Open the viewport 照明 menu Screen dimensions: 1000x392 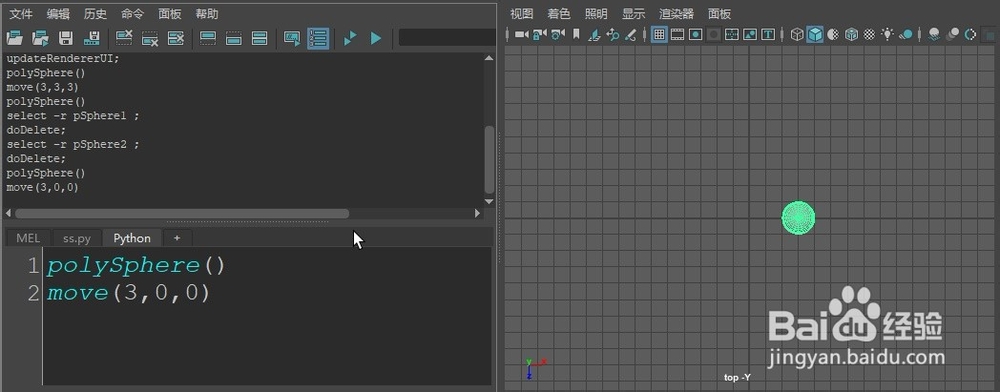coord(596,14)
